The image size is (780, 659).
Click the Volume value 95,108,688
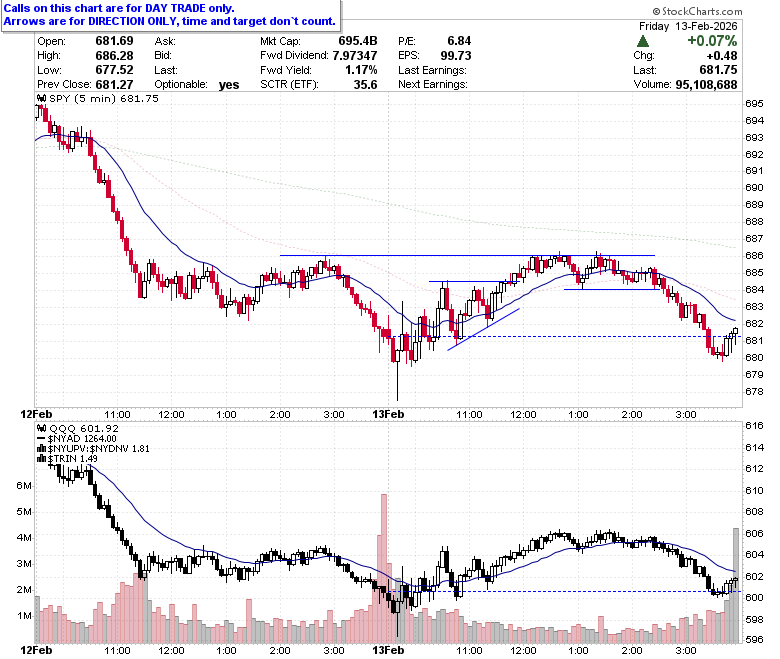pos(706,85)
